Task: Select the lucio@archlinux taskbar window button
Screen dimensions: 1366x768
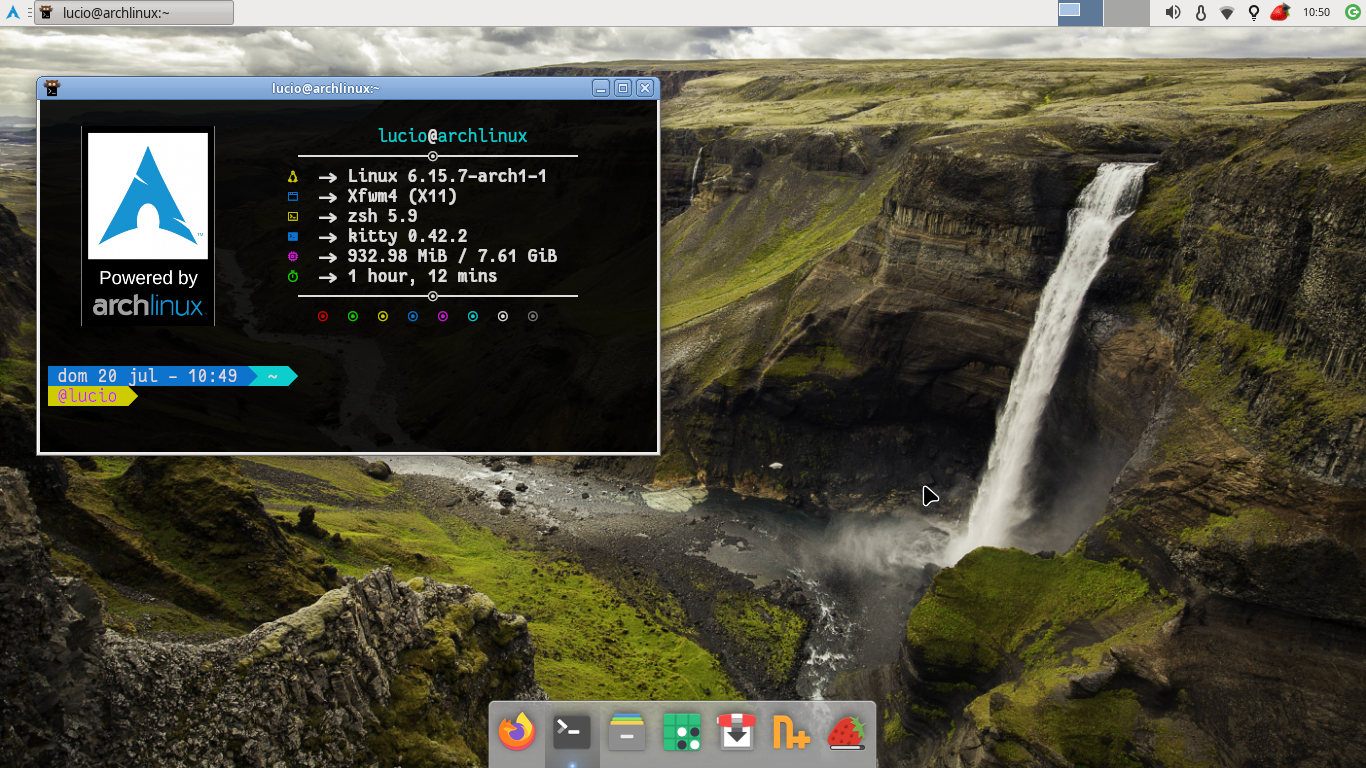Action: coord(134,13)
